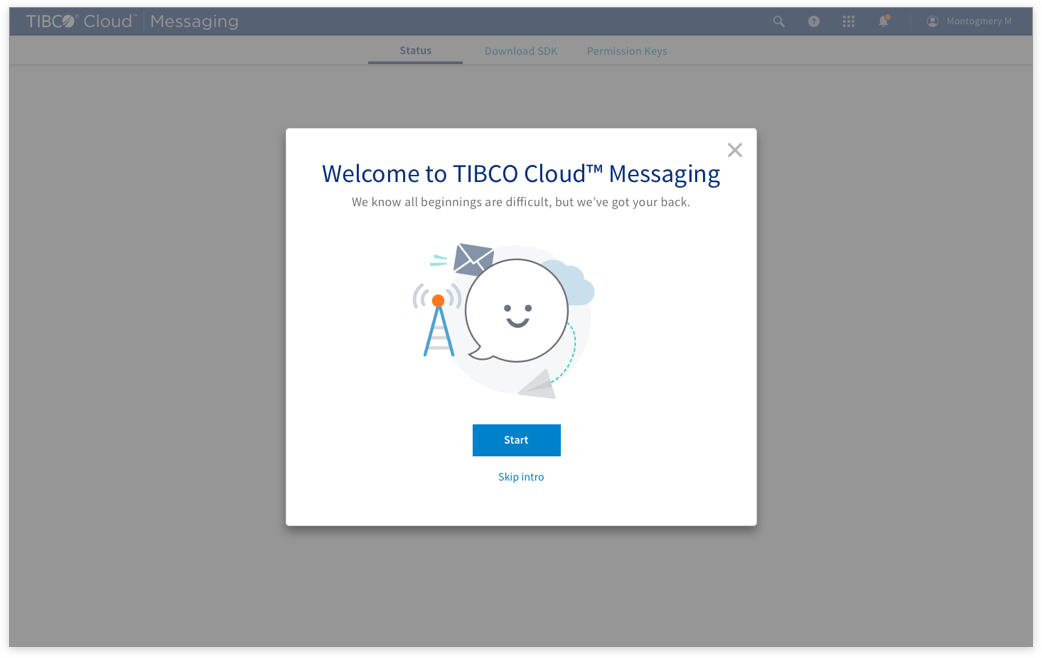Open the notifications bell icon
The width and height of the screenshot is (1042, 658).
(884, 21)
